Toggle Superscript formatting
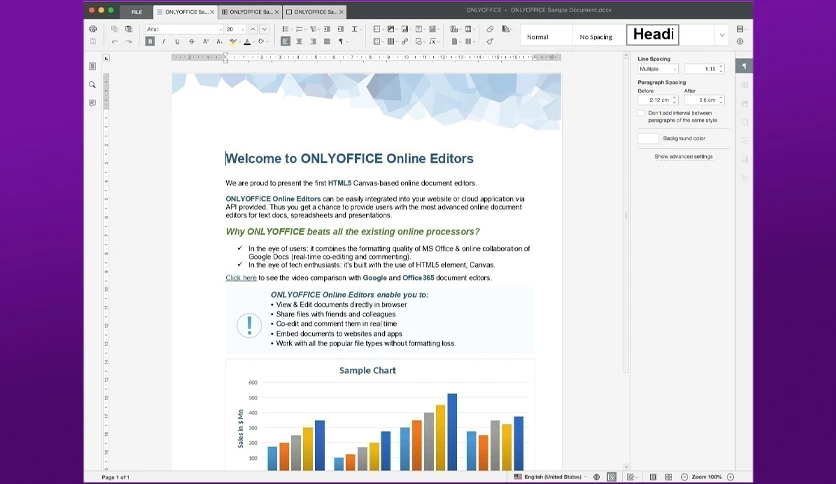Viewport: 836px width, 484px height. click(x=205, y=41)
